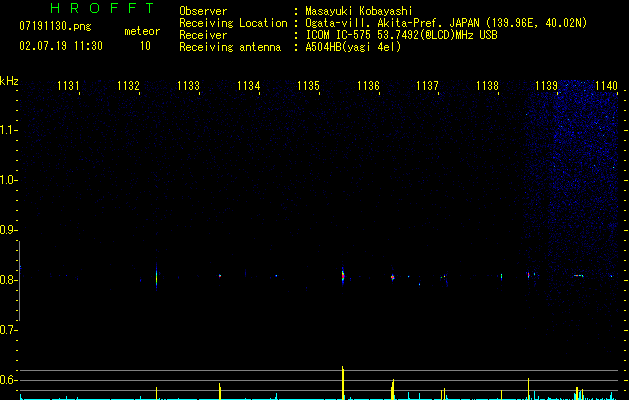This screenshot has width=629, height=400.
Task: Click the strongest meteor echo after 1135
Action: point(343,276)
